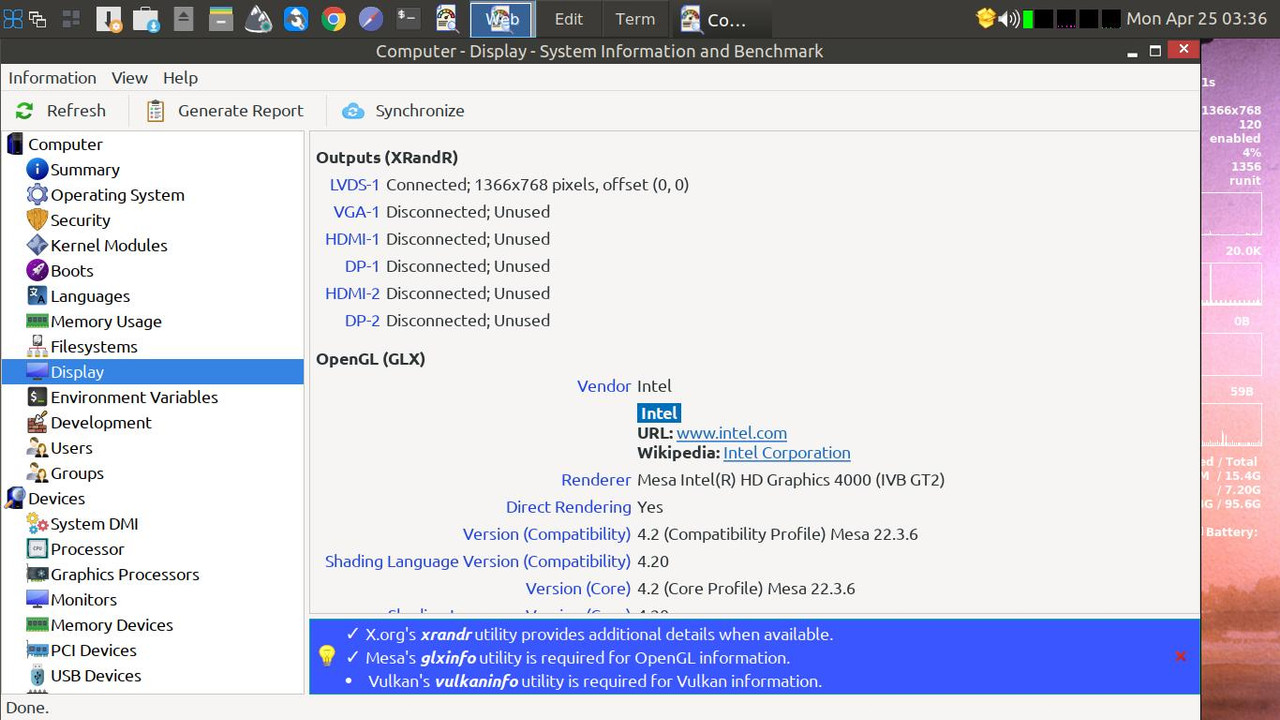Image resolution: width=1280 pixels, height=720 pixels.
Task: Switch to the Term window tab
Action: 634,18
